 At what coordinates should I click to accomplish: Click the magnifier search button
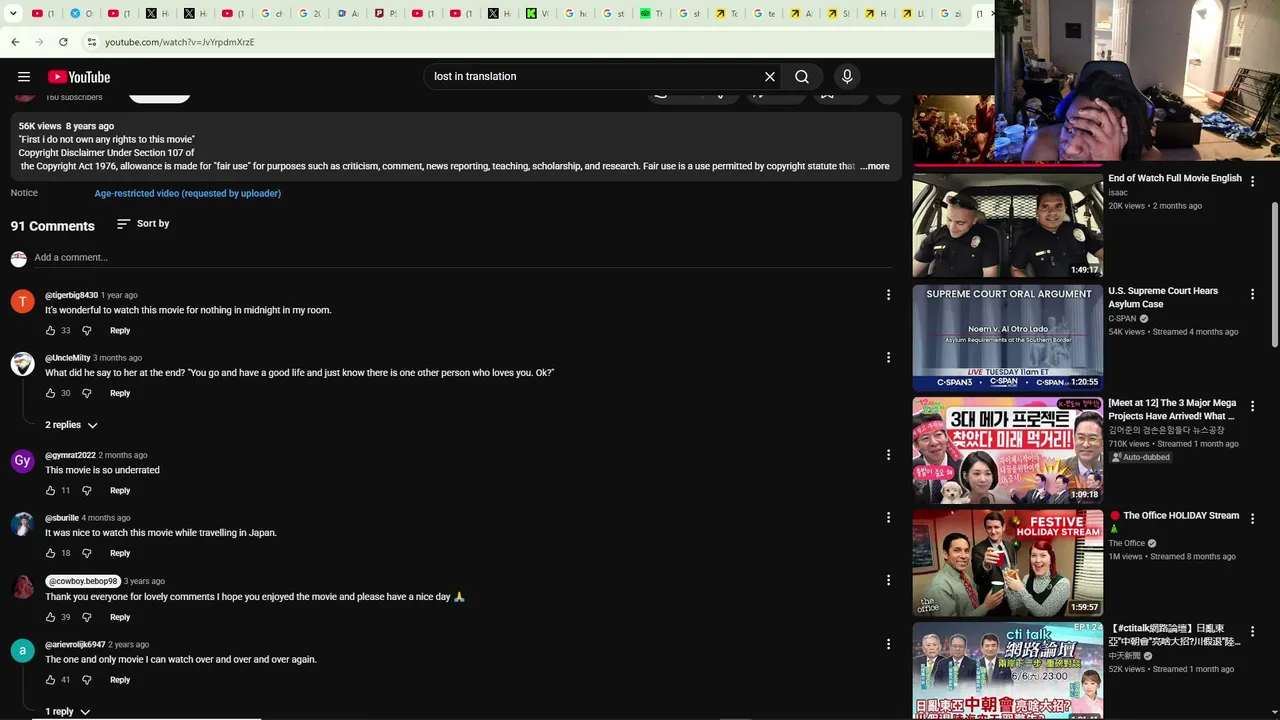tap(802, 77)
